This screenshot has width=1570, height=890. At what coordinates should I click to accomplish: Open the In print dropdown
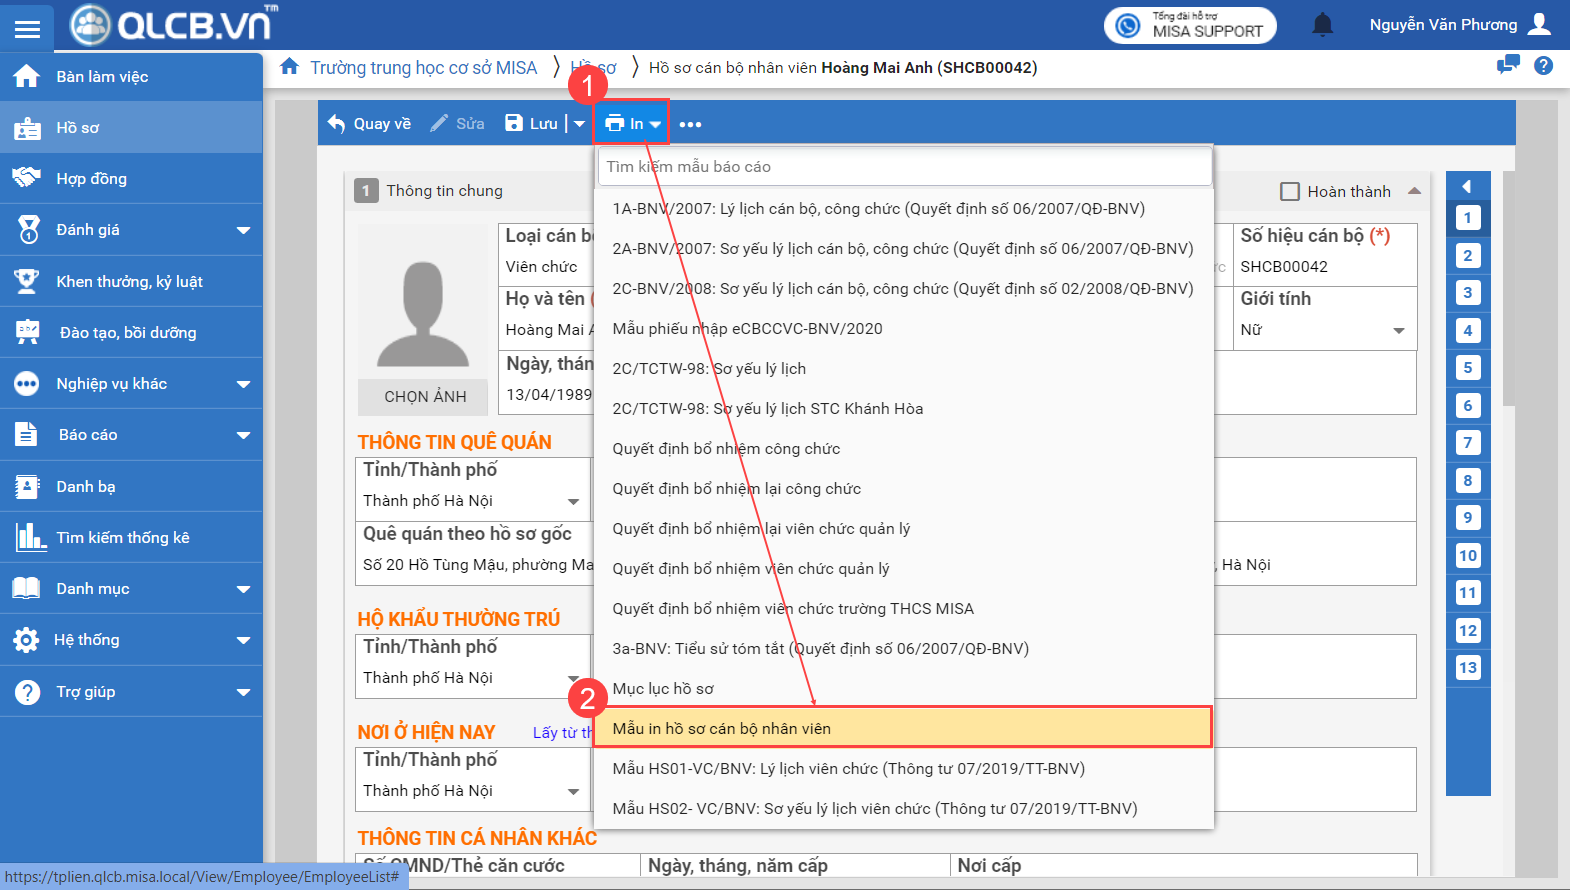(633, 124)
